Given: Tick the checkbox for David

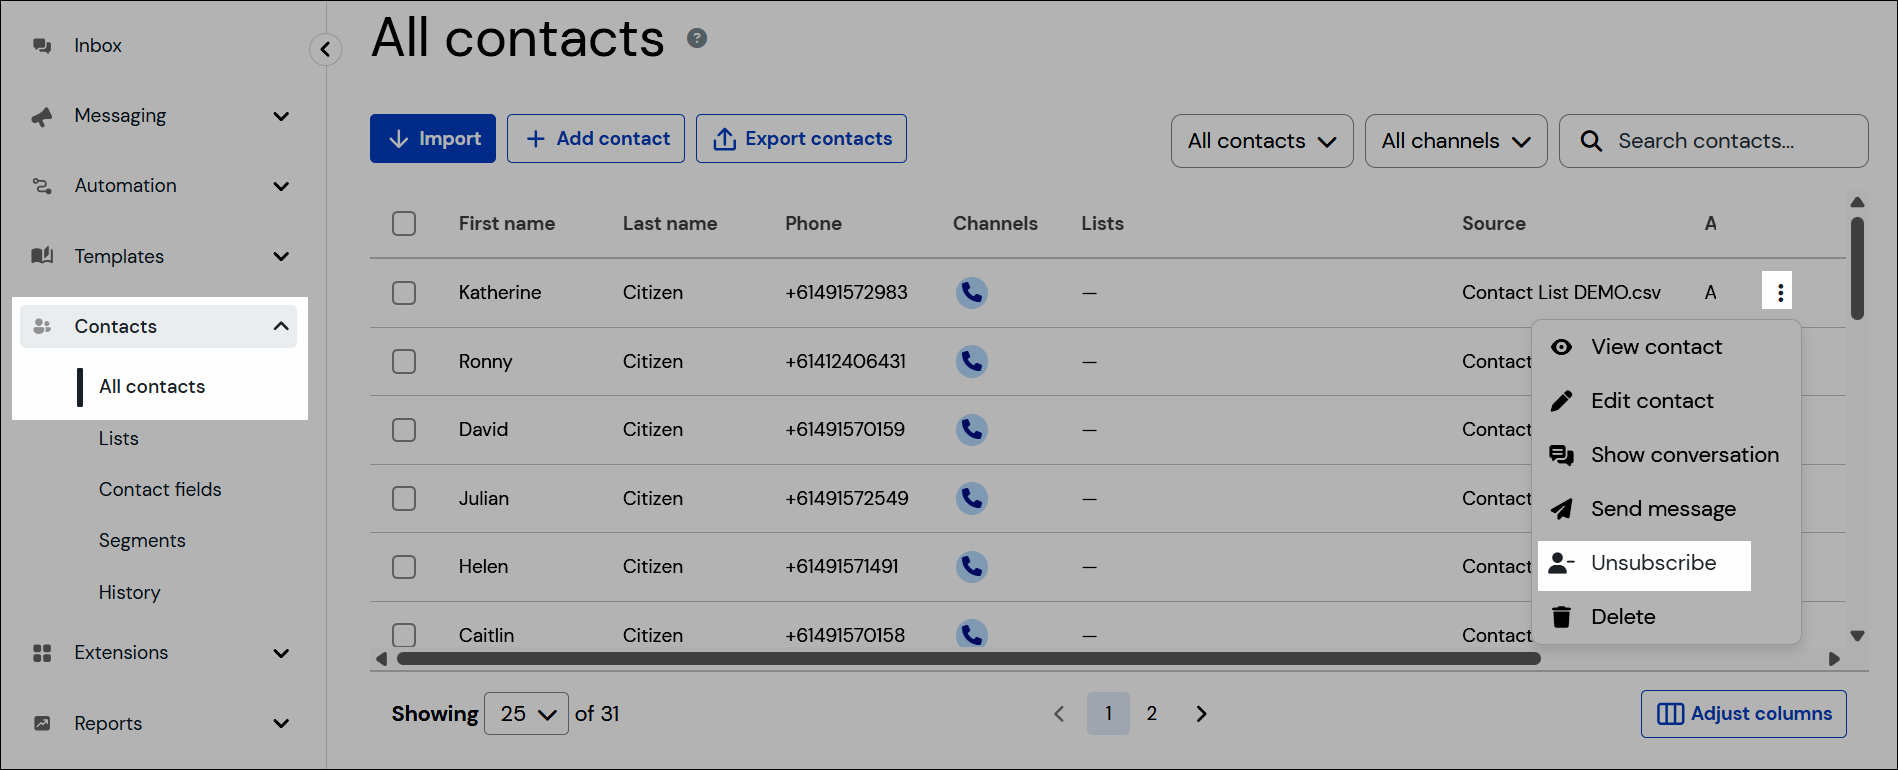Looking at the screenshot, I should click(404, 429).
